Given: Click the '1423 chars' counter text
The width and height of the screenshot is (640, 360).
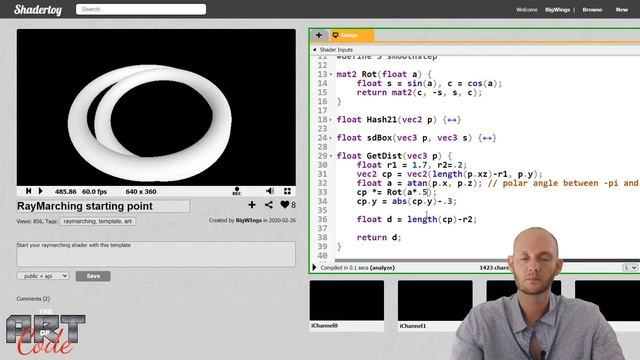Looking at the screenshot, I should 493,268.
